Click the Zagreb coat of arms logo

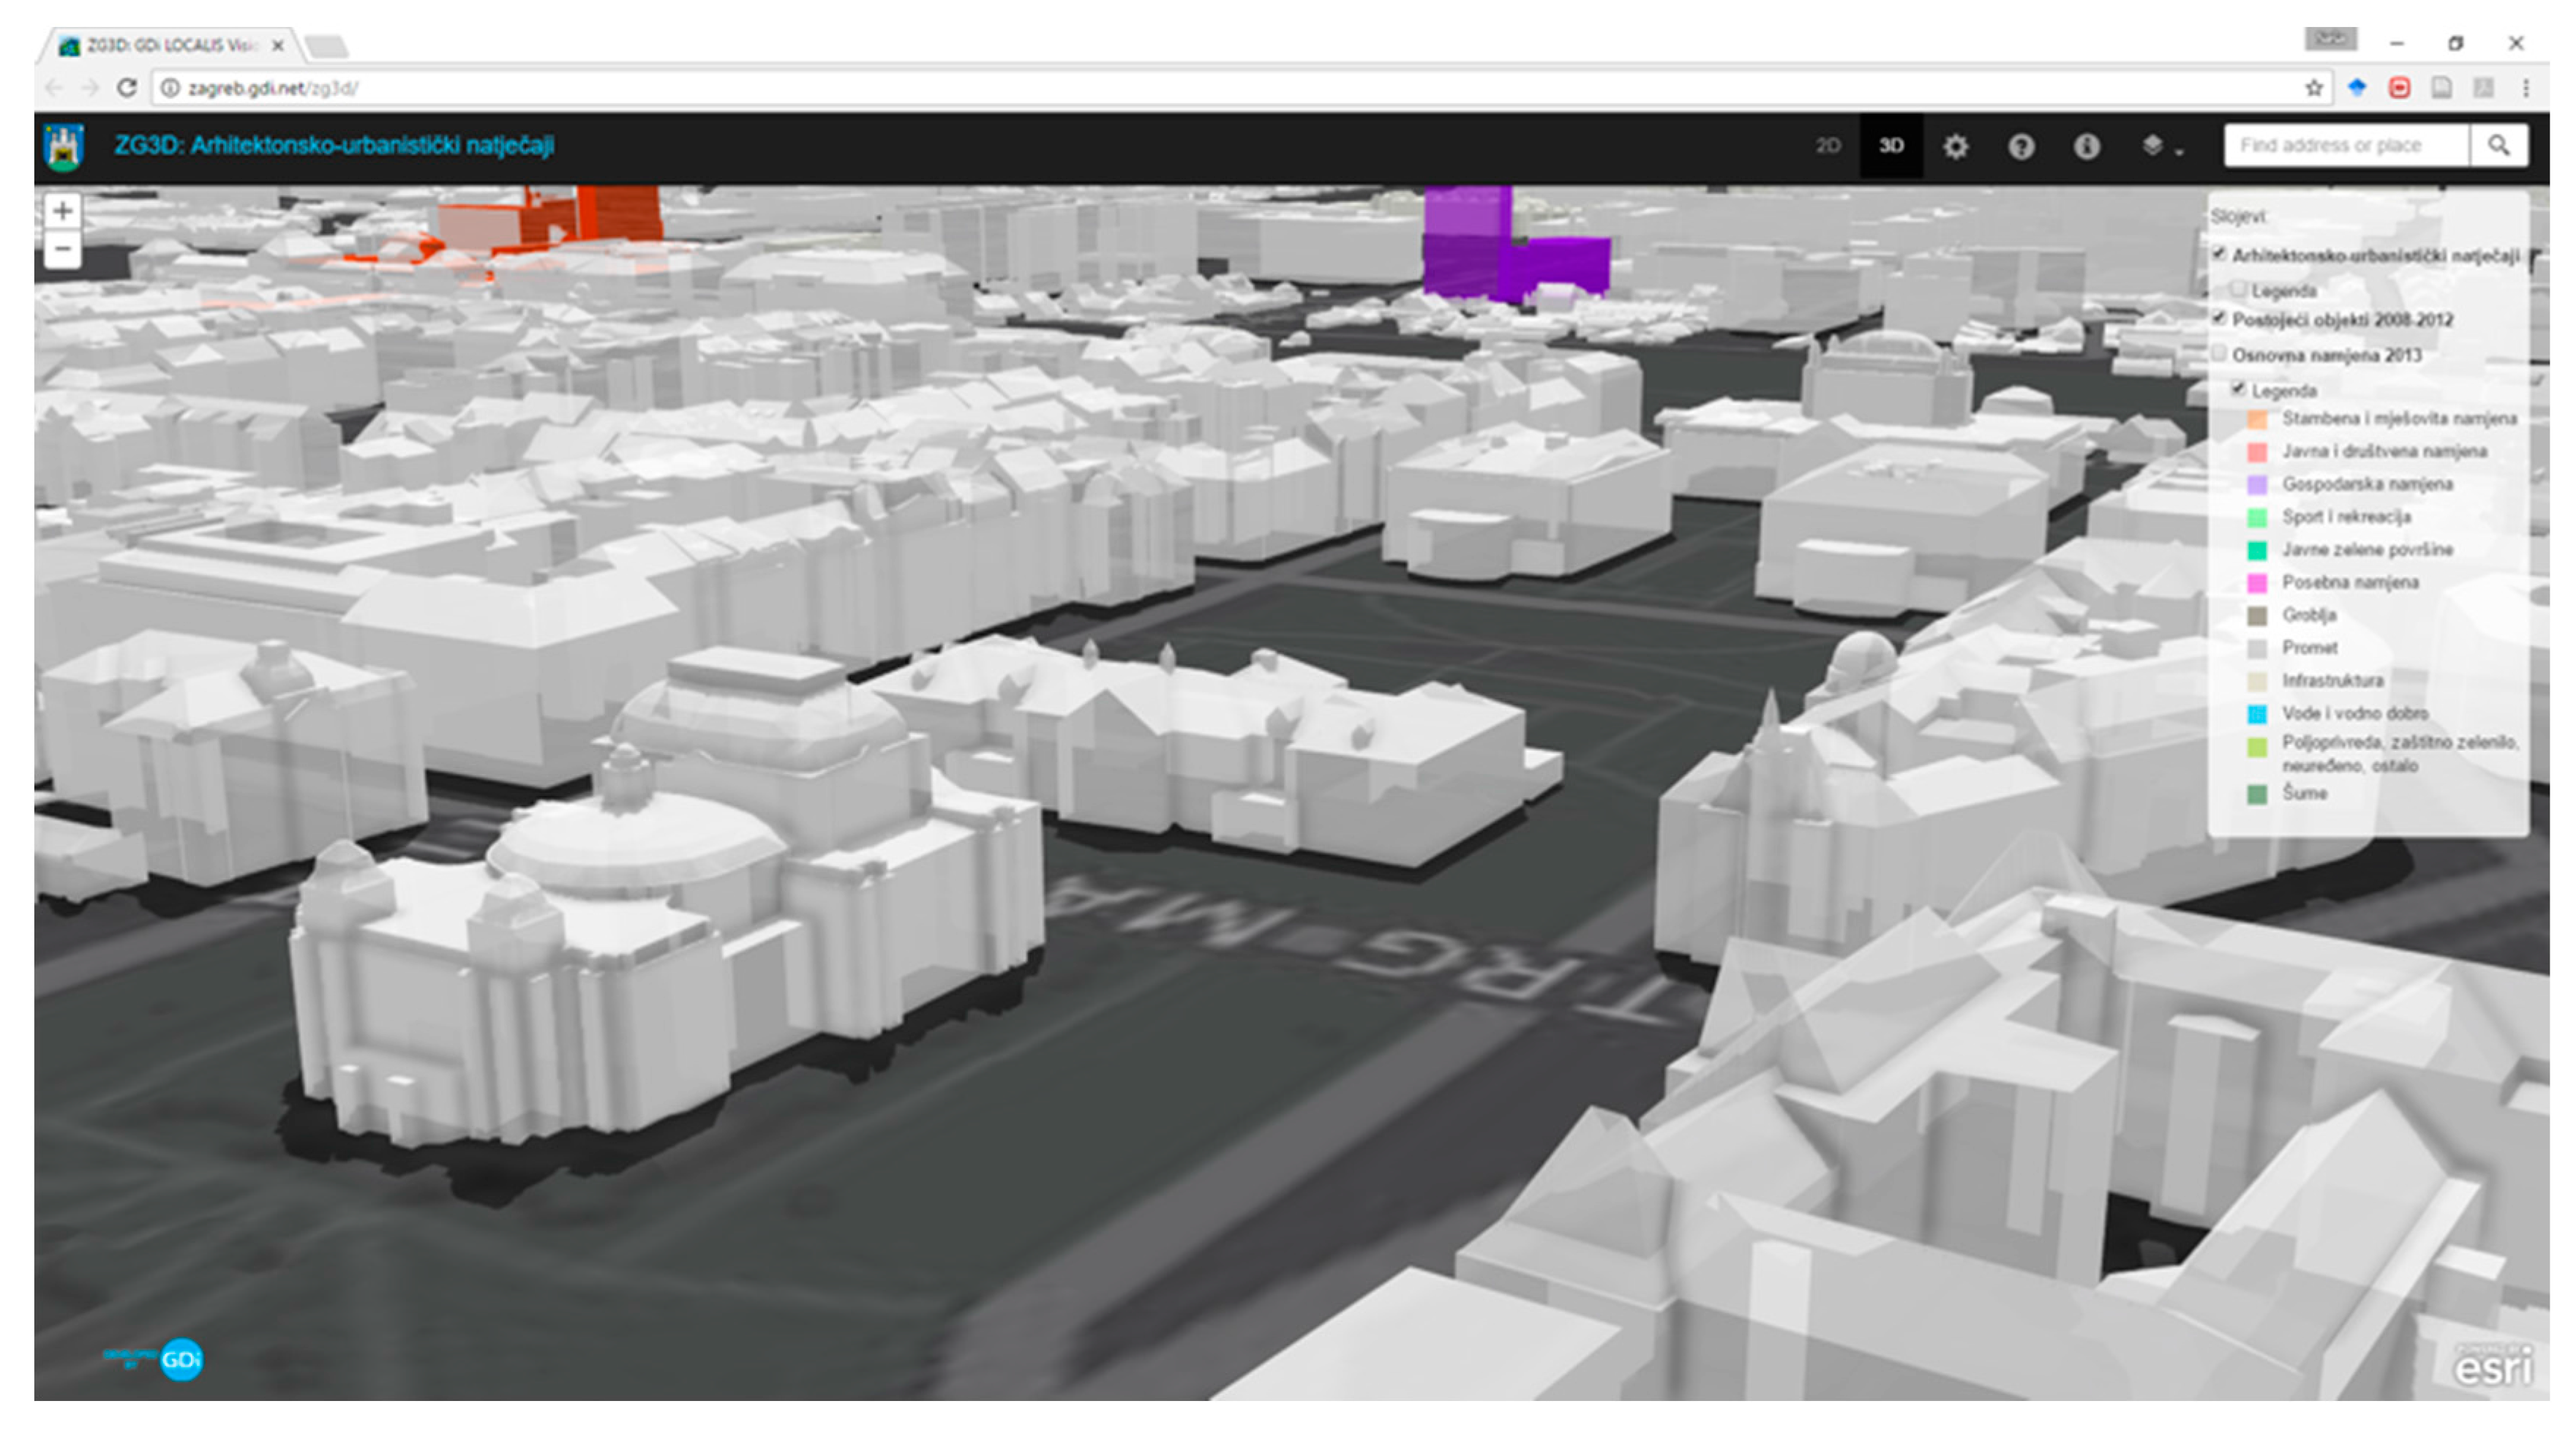[64, 147]
